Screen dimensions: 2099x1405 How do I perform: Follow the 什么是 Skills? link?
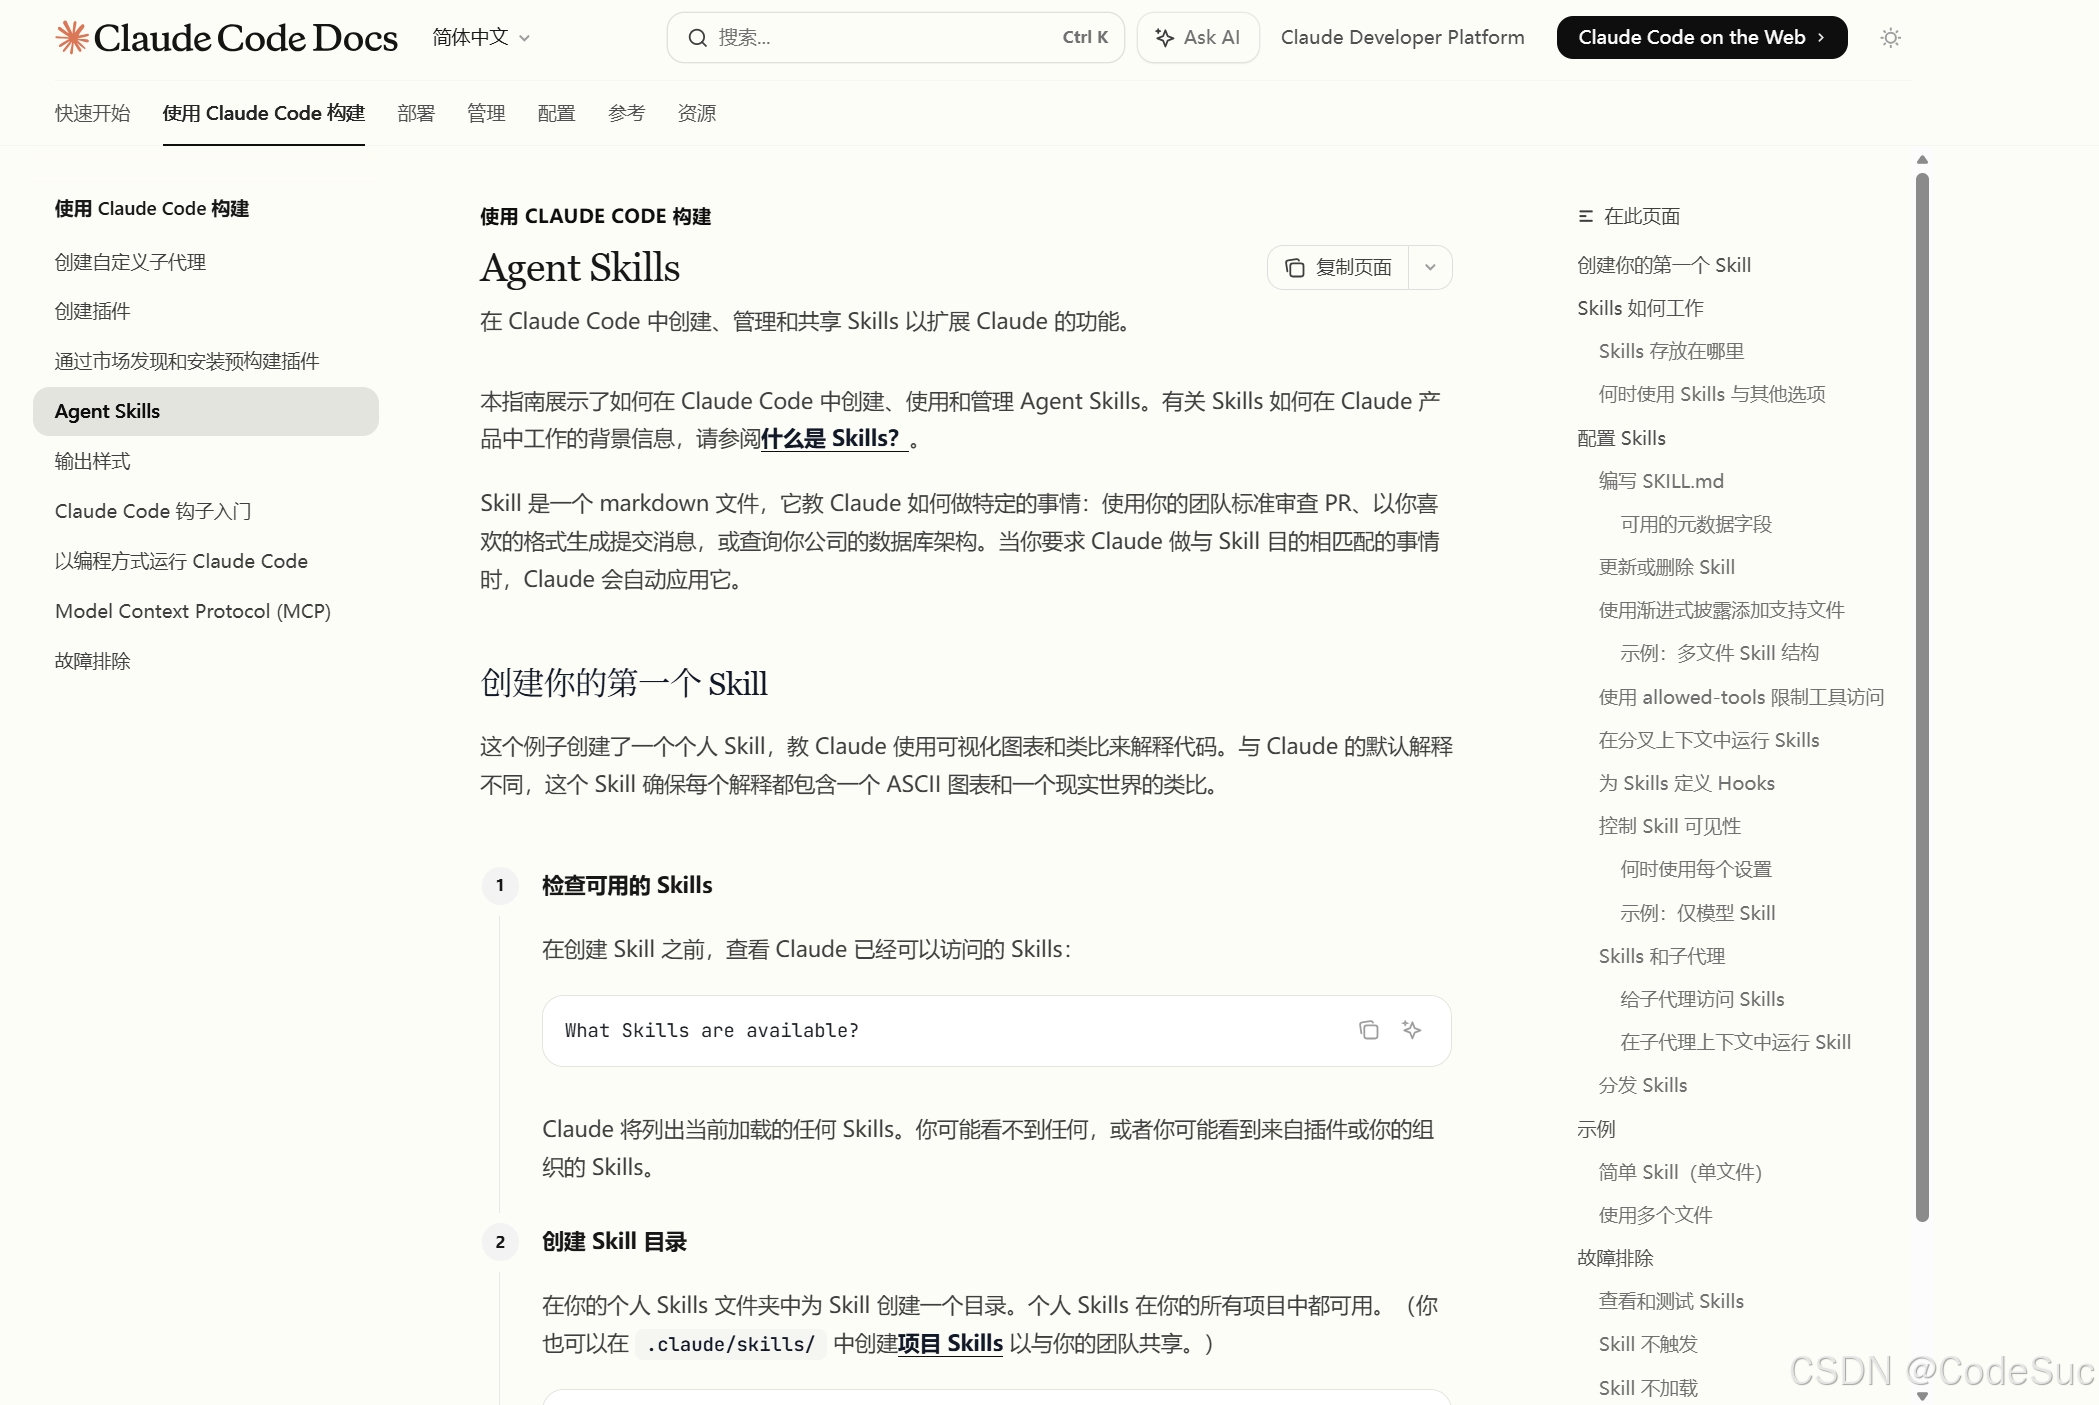831,438
